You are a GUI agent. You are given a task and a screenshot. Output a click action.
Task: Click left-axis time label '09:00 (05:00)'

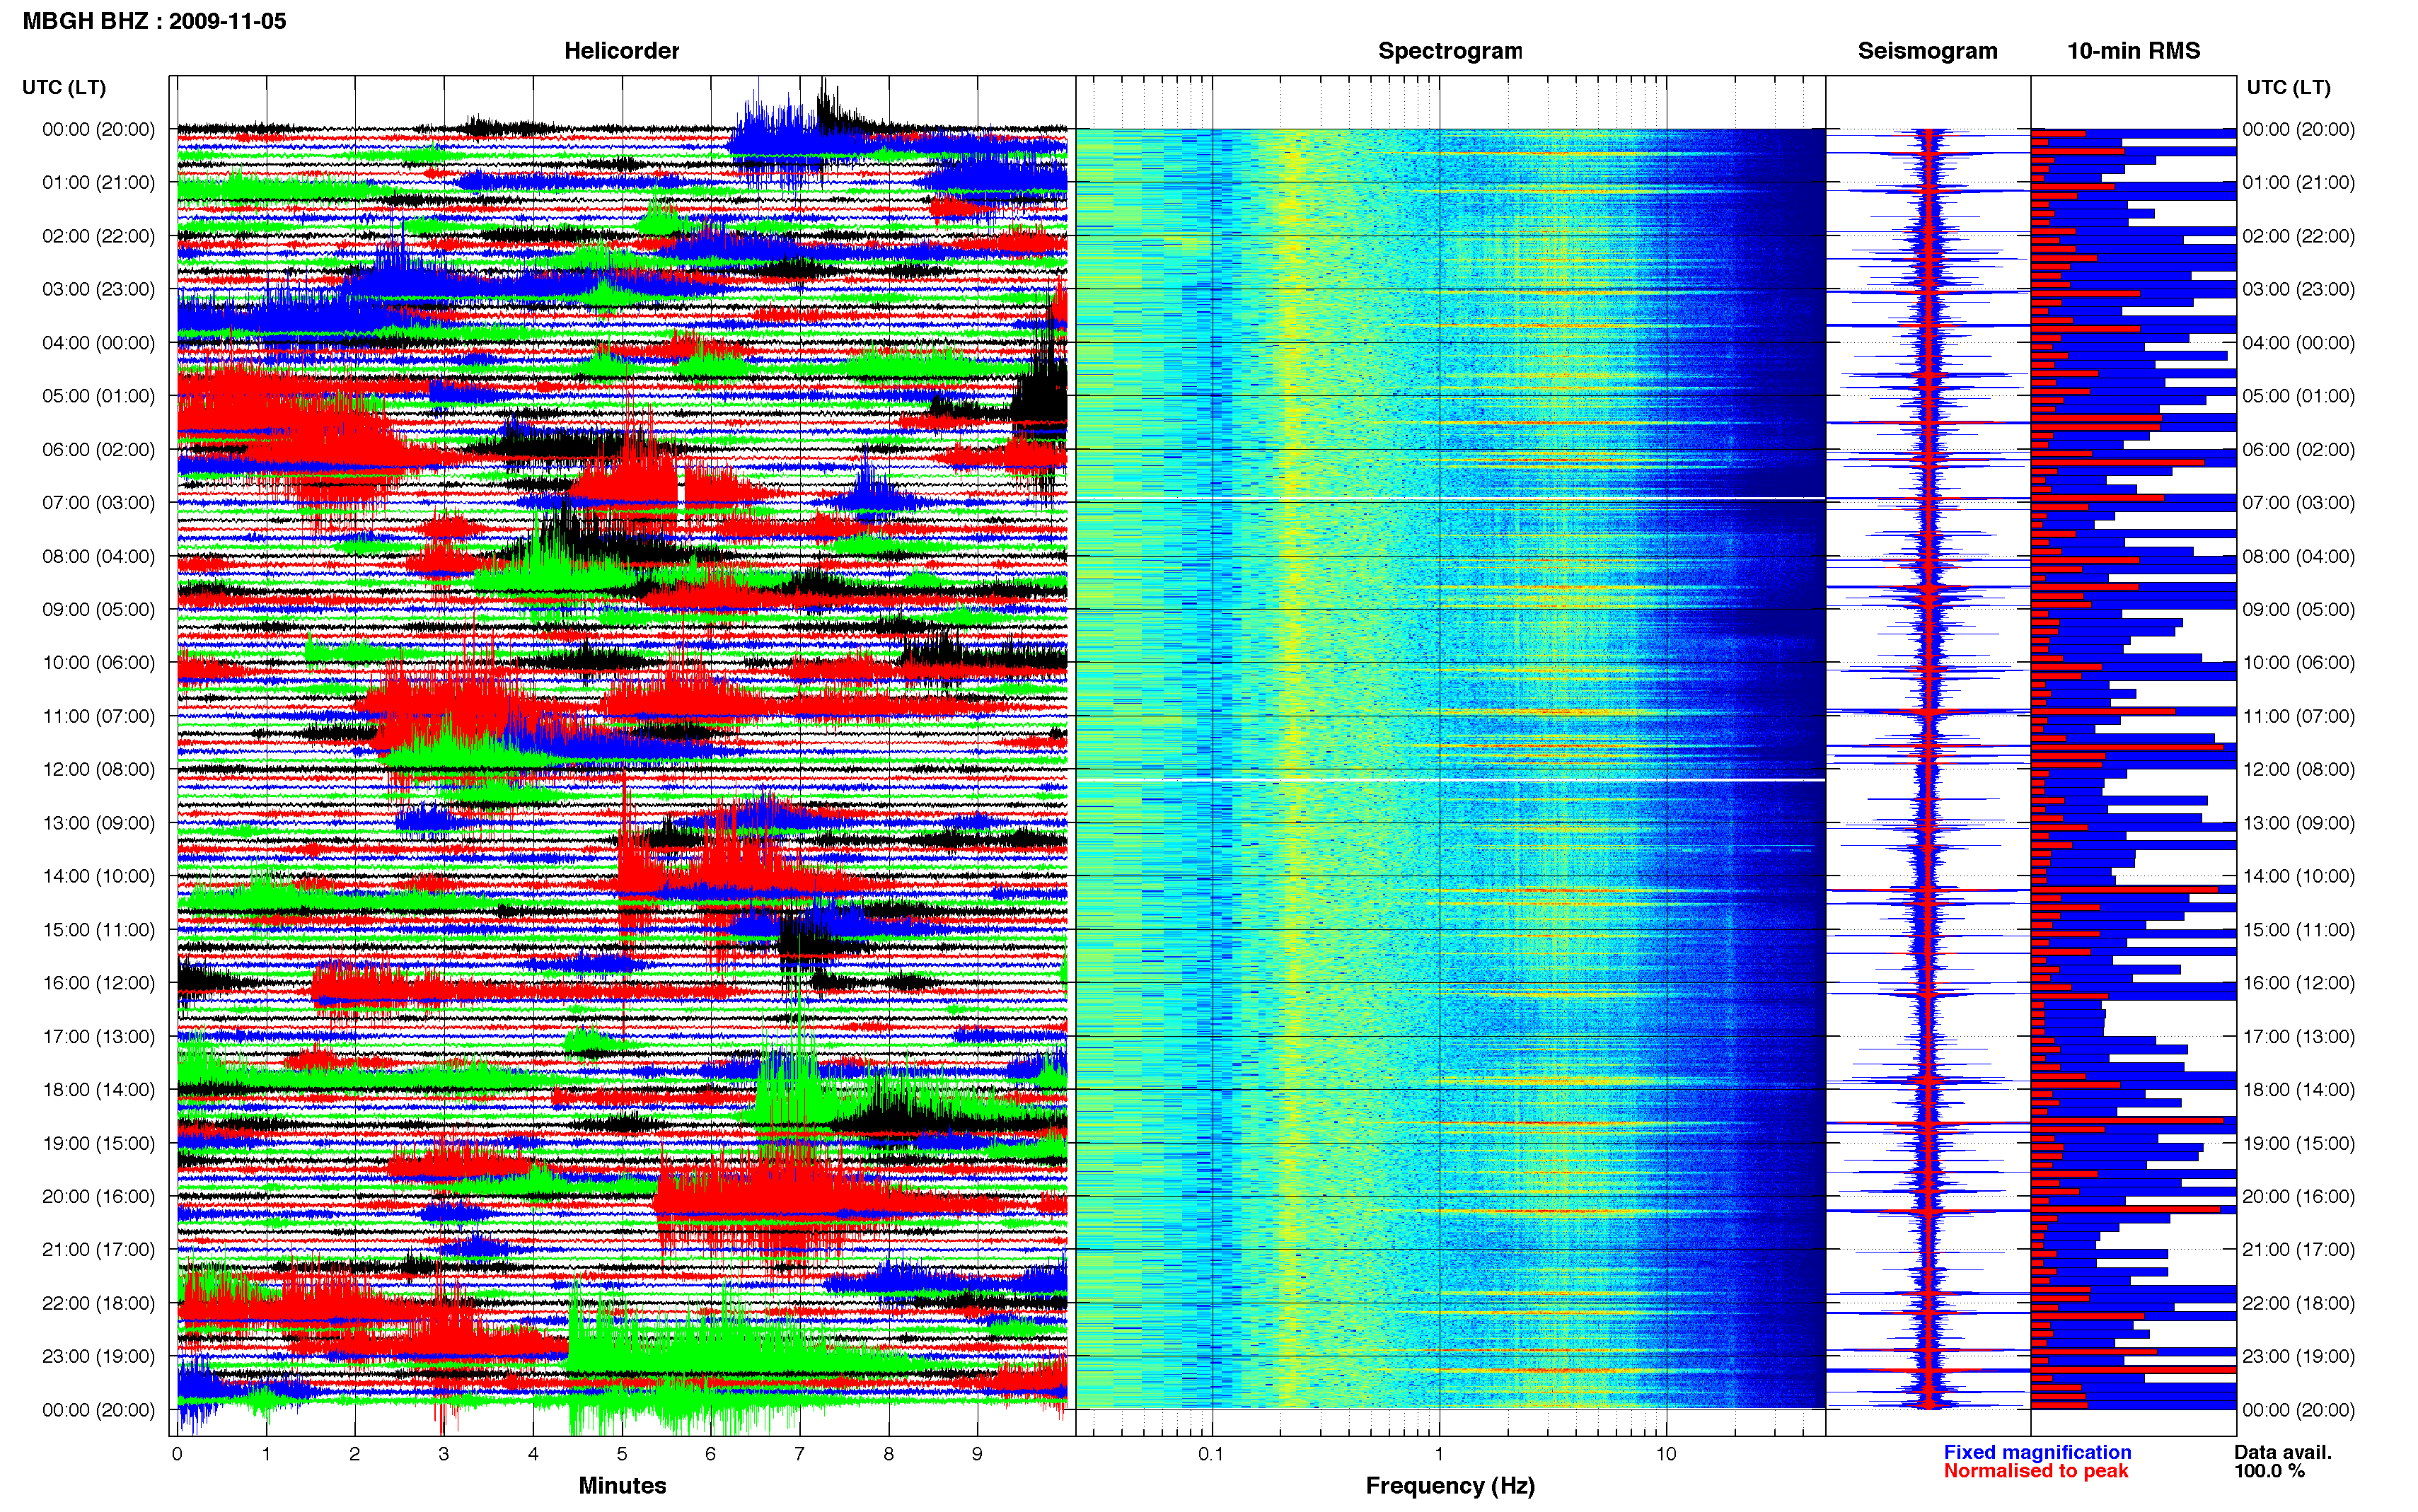(98, 609)
